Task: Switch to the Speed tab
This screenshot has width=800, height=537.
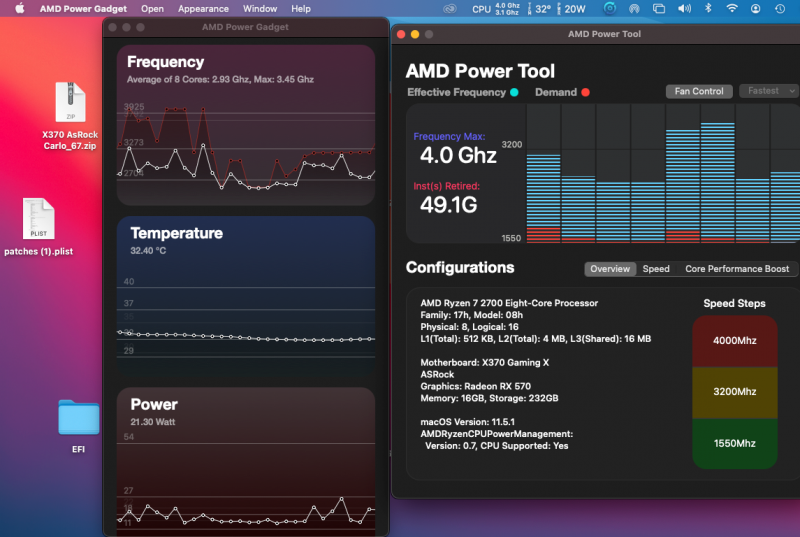Action: pyautogui.click(x=656, y=269)
